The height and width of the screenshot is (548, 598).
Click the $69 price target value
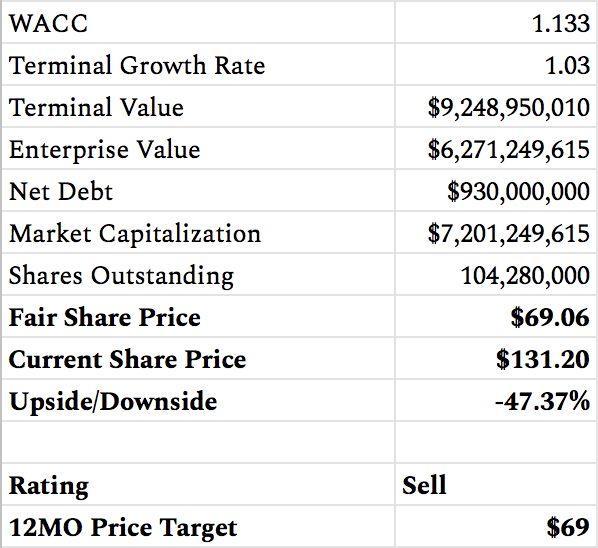pos(568,528)
